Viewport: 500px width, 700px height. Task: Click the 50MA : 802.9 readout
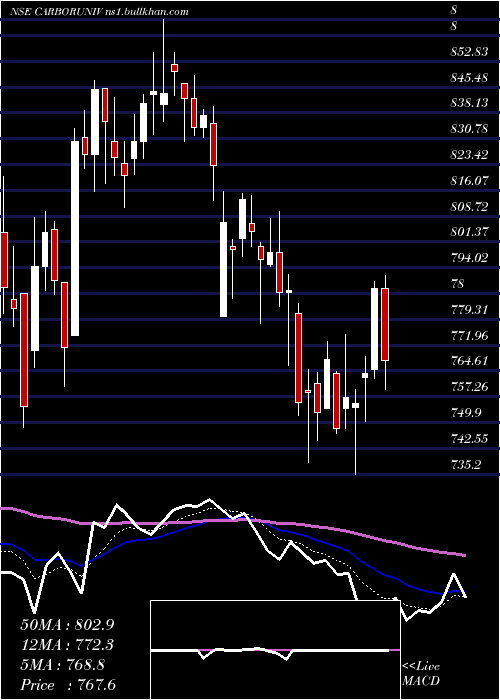(x=67, y=624)
